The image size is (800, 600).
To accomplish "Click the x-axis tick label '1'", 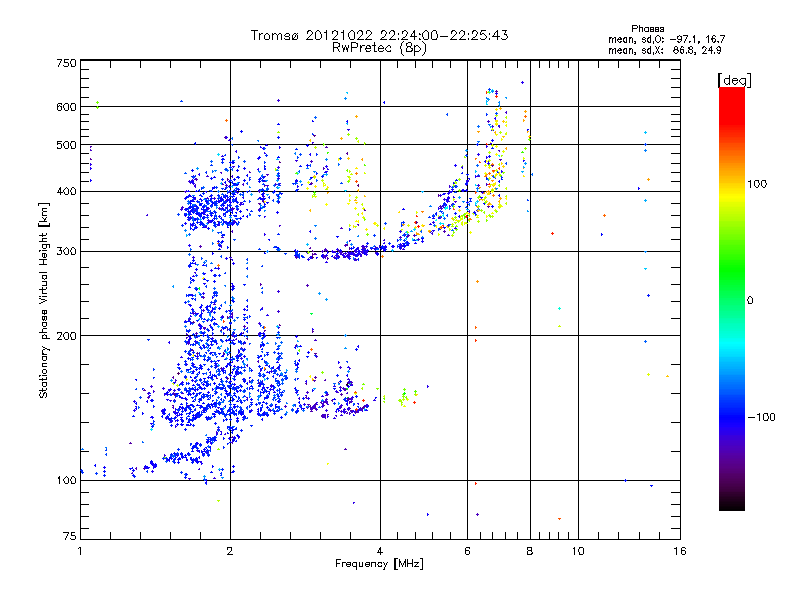I will click(x=80, y=551).
